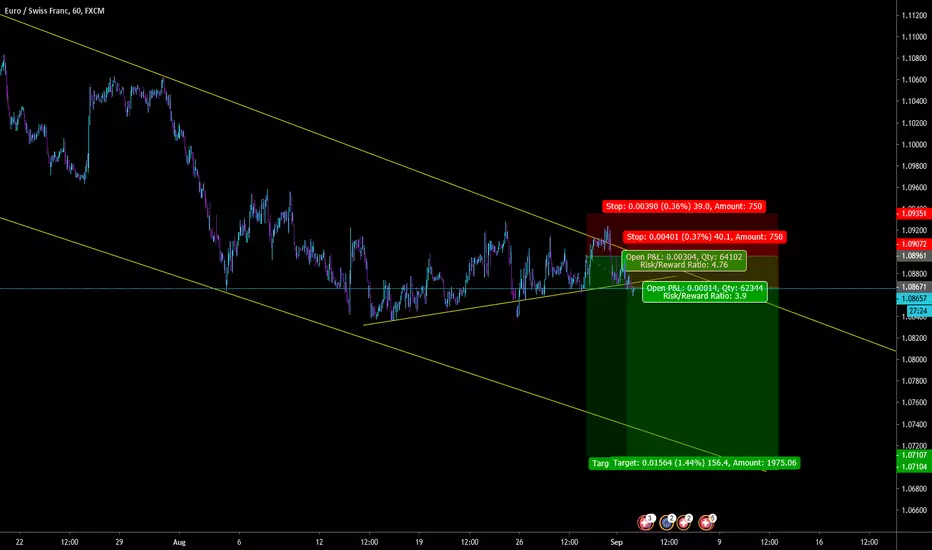932x550 pixels.
Task: Click the Aug label on time axis
Action: pos(179,542)
